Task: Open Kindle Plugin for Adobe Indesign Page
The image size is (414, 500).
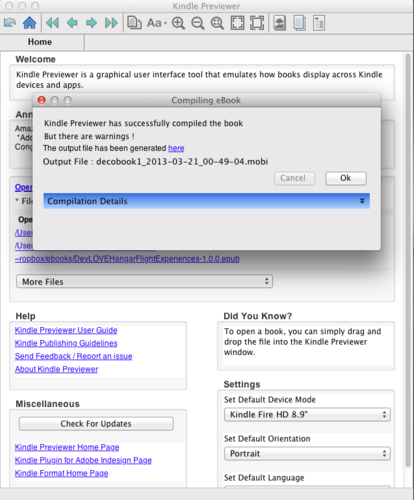Action: point(83,460)
